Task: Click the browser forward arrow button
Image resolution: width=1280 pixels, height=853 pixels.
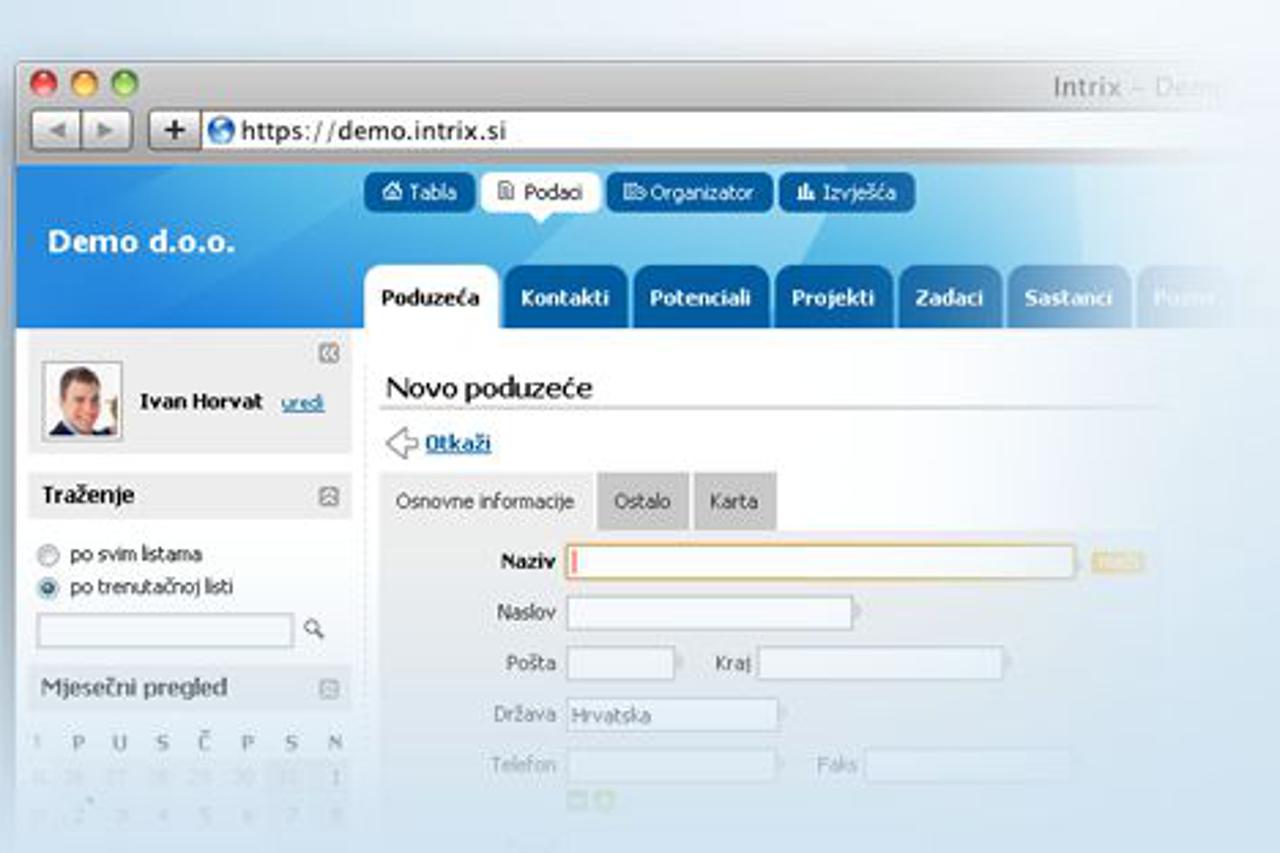Action: pyautogui.click(x=105, y=131)
